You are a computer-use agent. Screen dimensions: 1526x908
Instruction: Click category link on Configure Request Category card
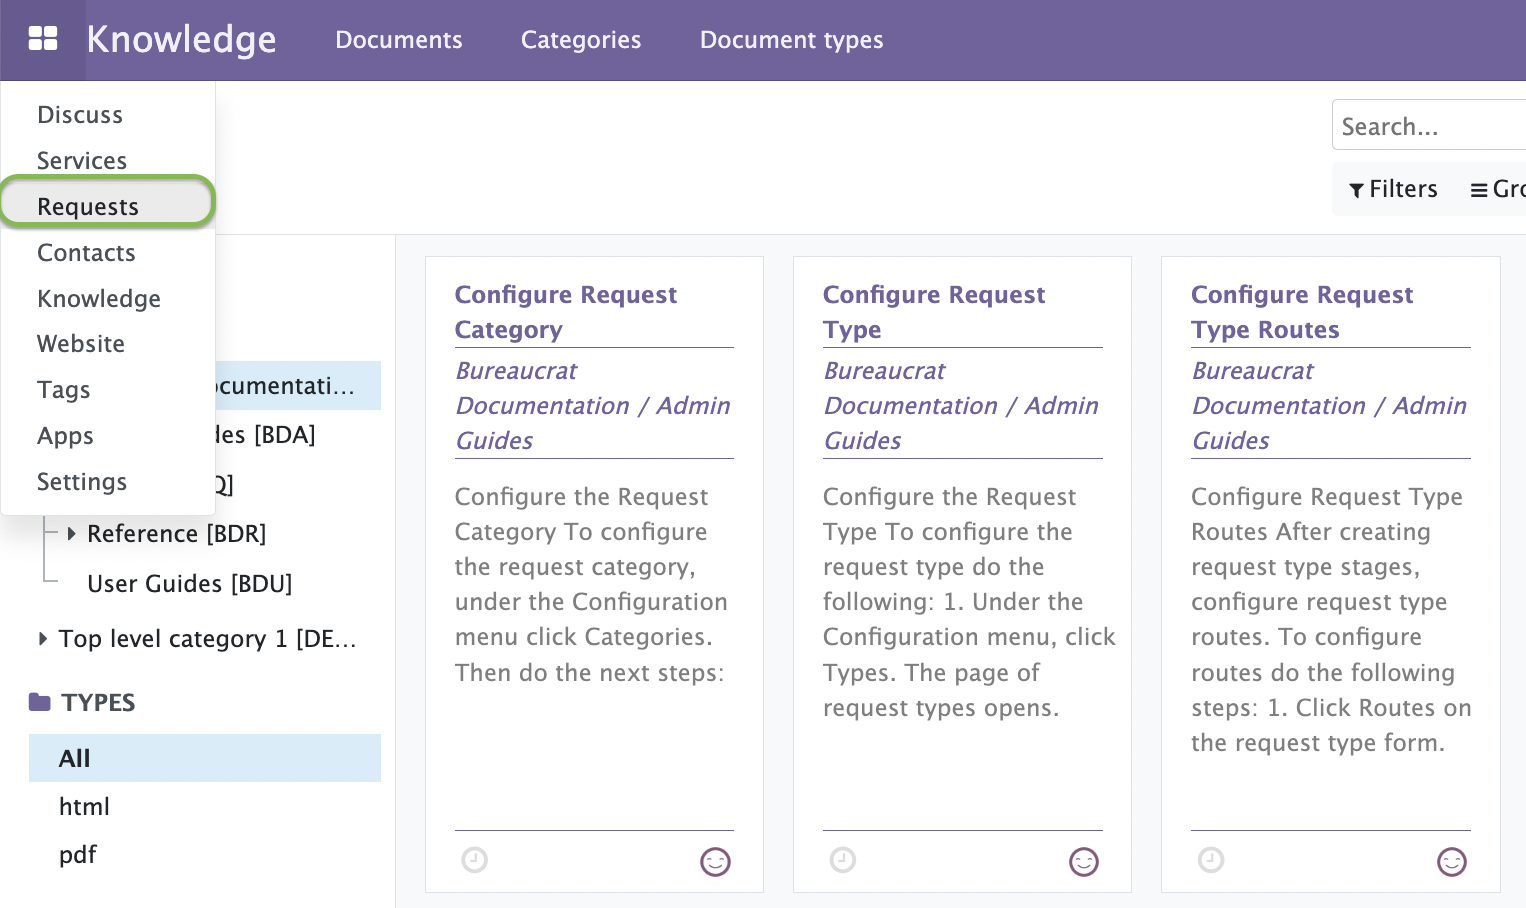tap(593, 406)
